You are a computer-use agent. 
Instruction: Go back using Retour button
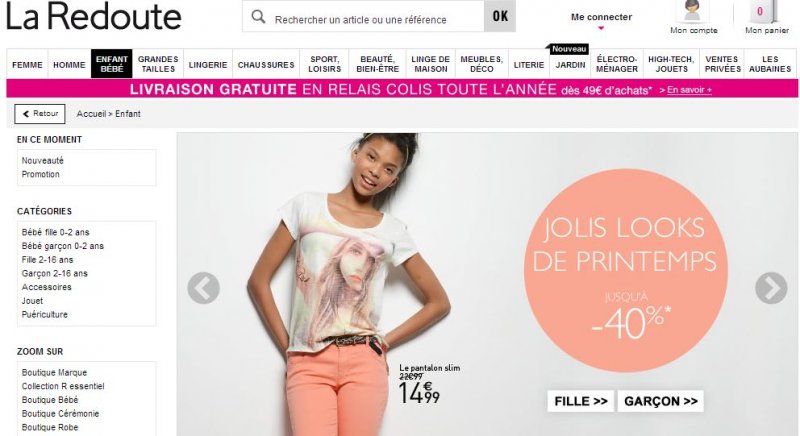tap(40, 114)
